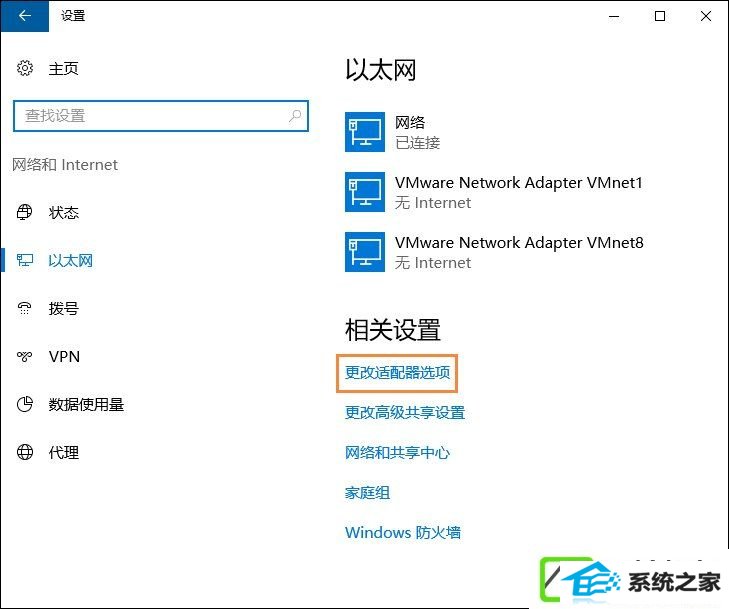729x609 pixels.
Task: Open 更改适配器选项 link
Action: pos(398,373)
